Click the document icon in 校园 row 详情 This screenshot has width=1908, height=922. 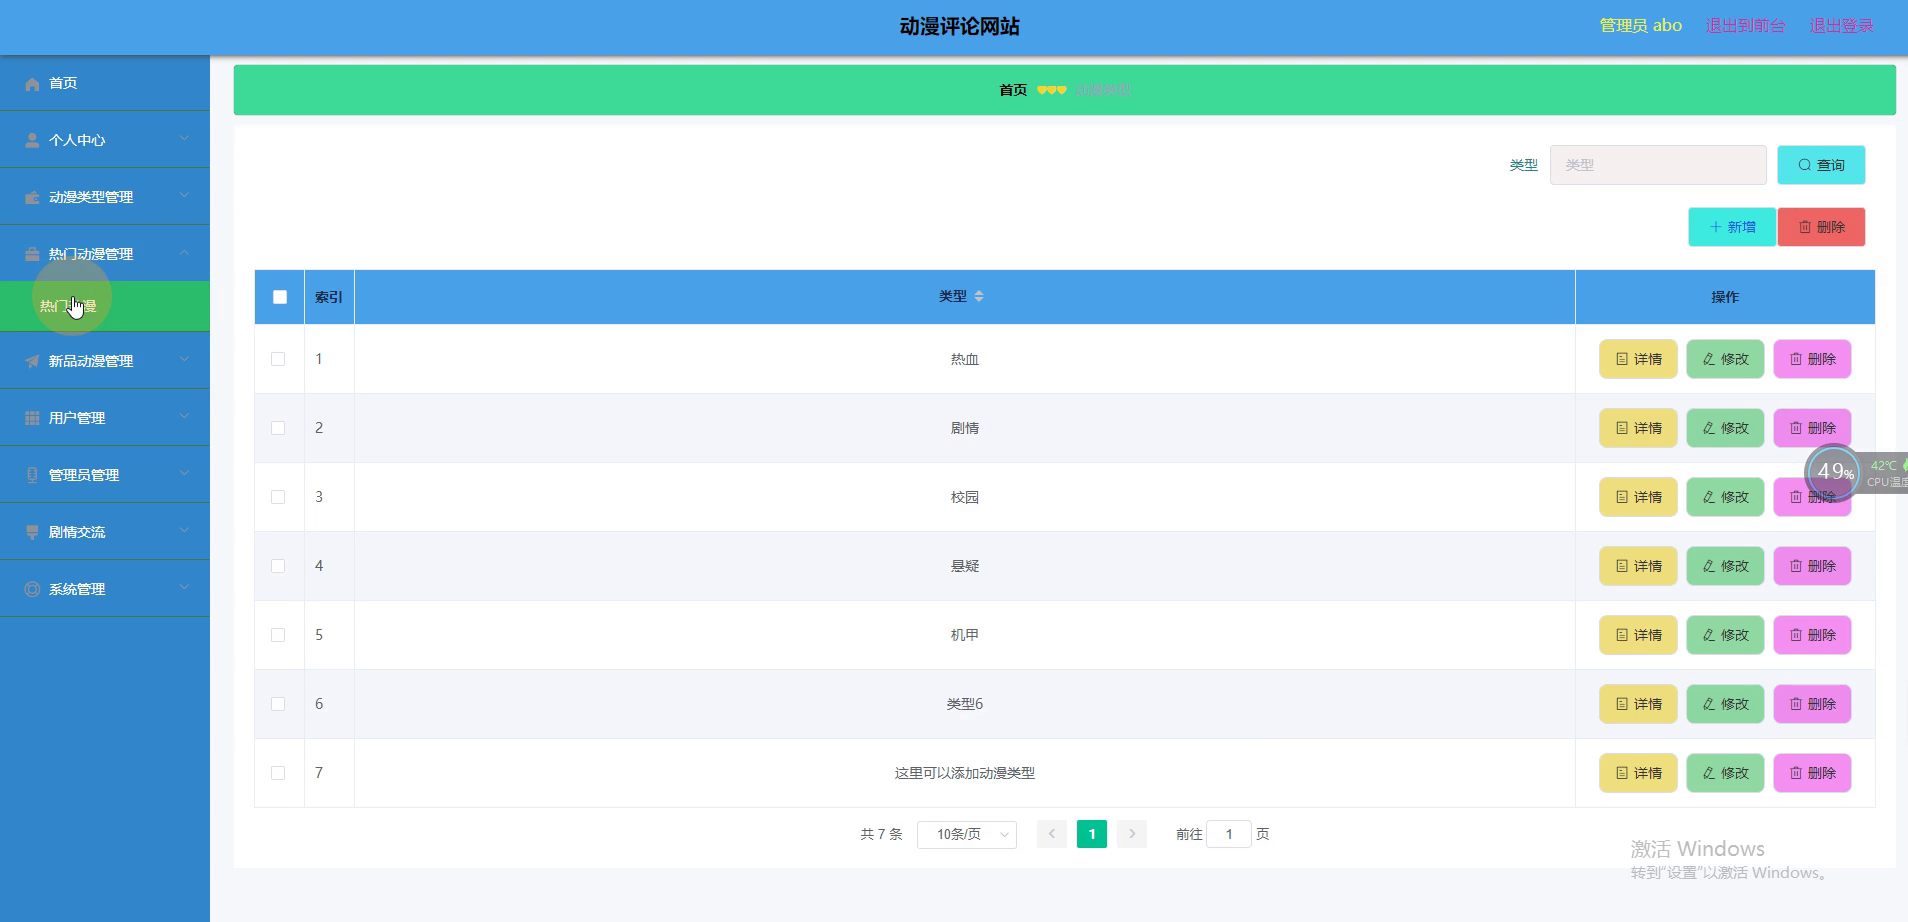click(1622, 497)
